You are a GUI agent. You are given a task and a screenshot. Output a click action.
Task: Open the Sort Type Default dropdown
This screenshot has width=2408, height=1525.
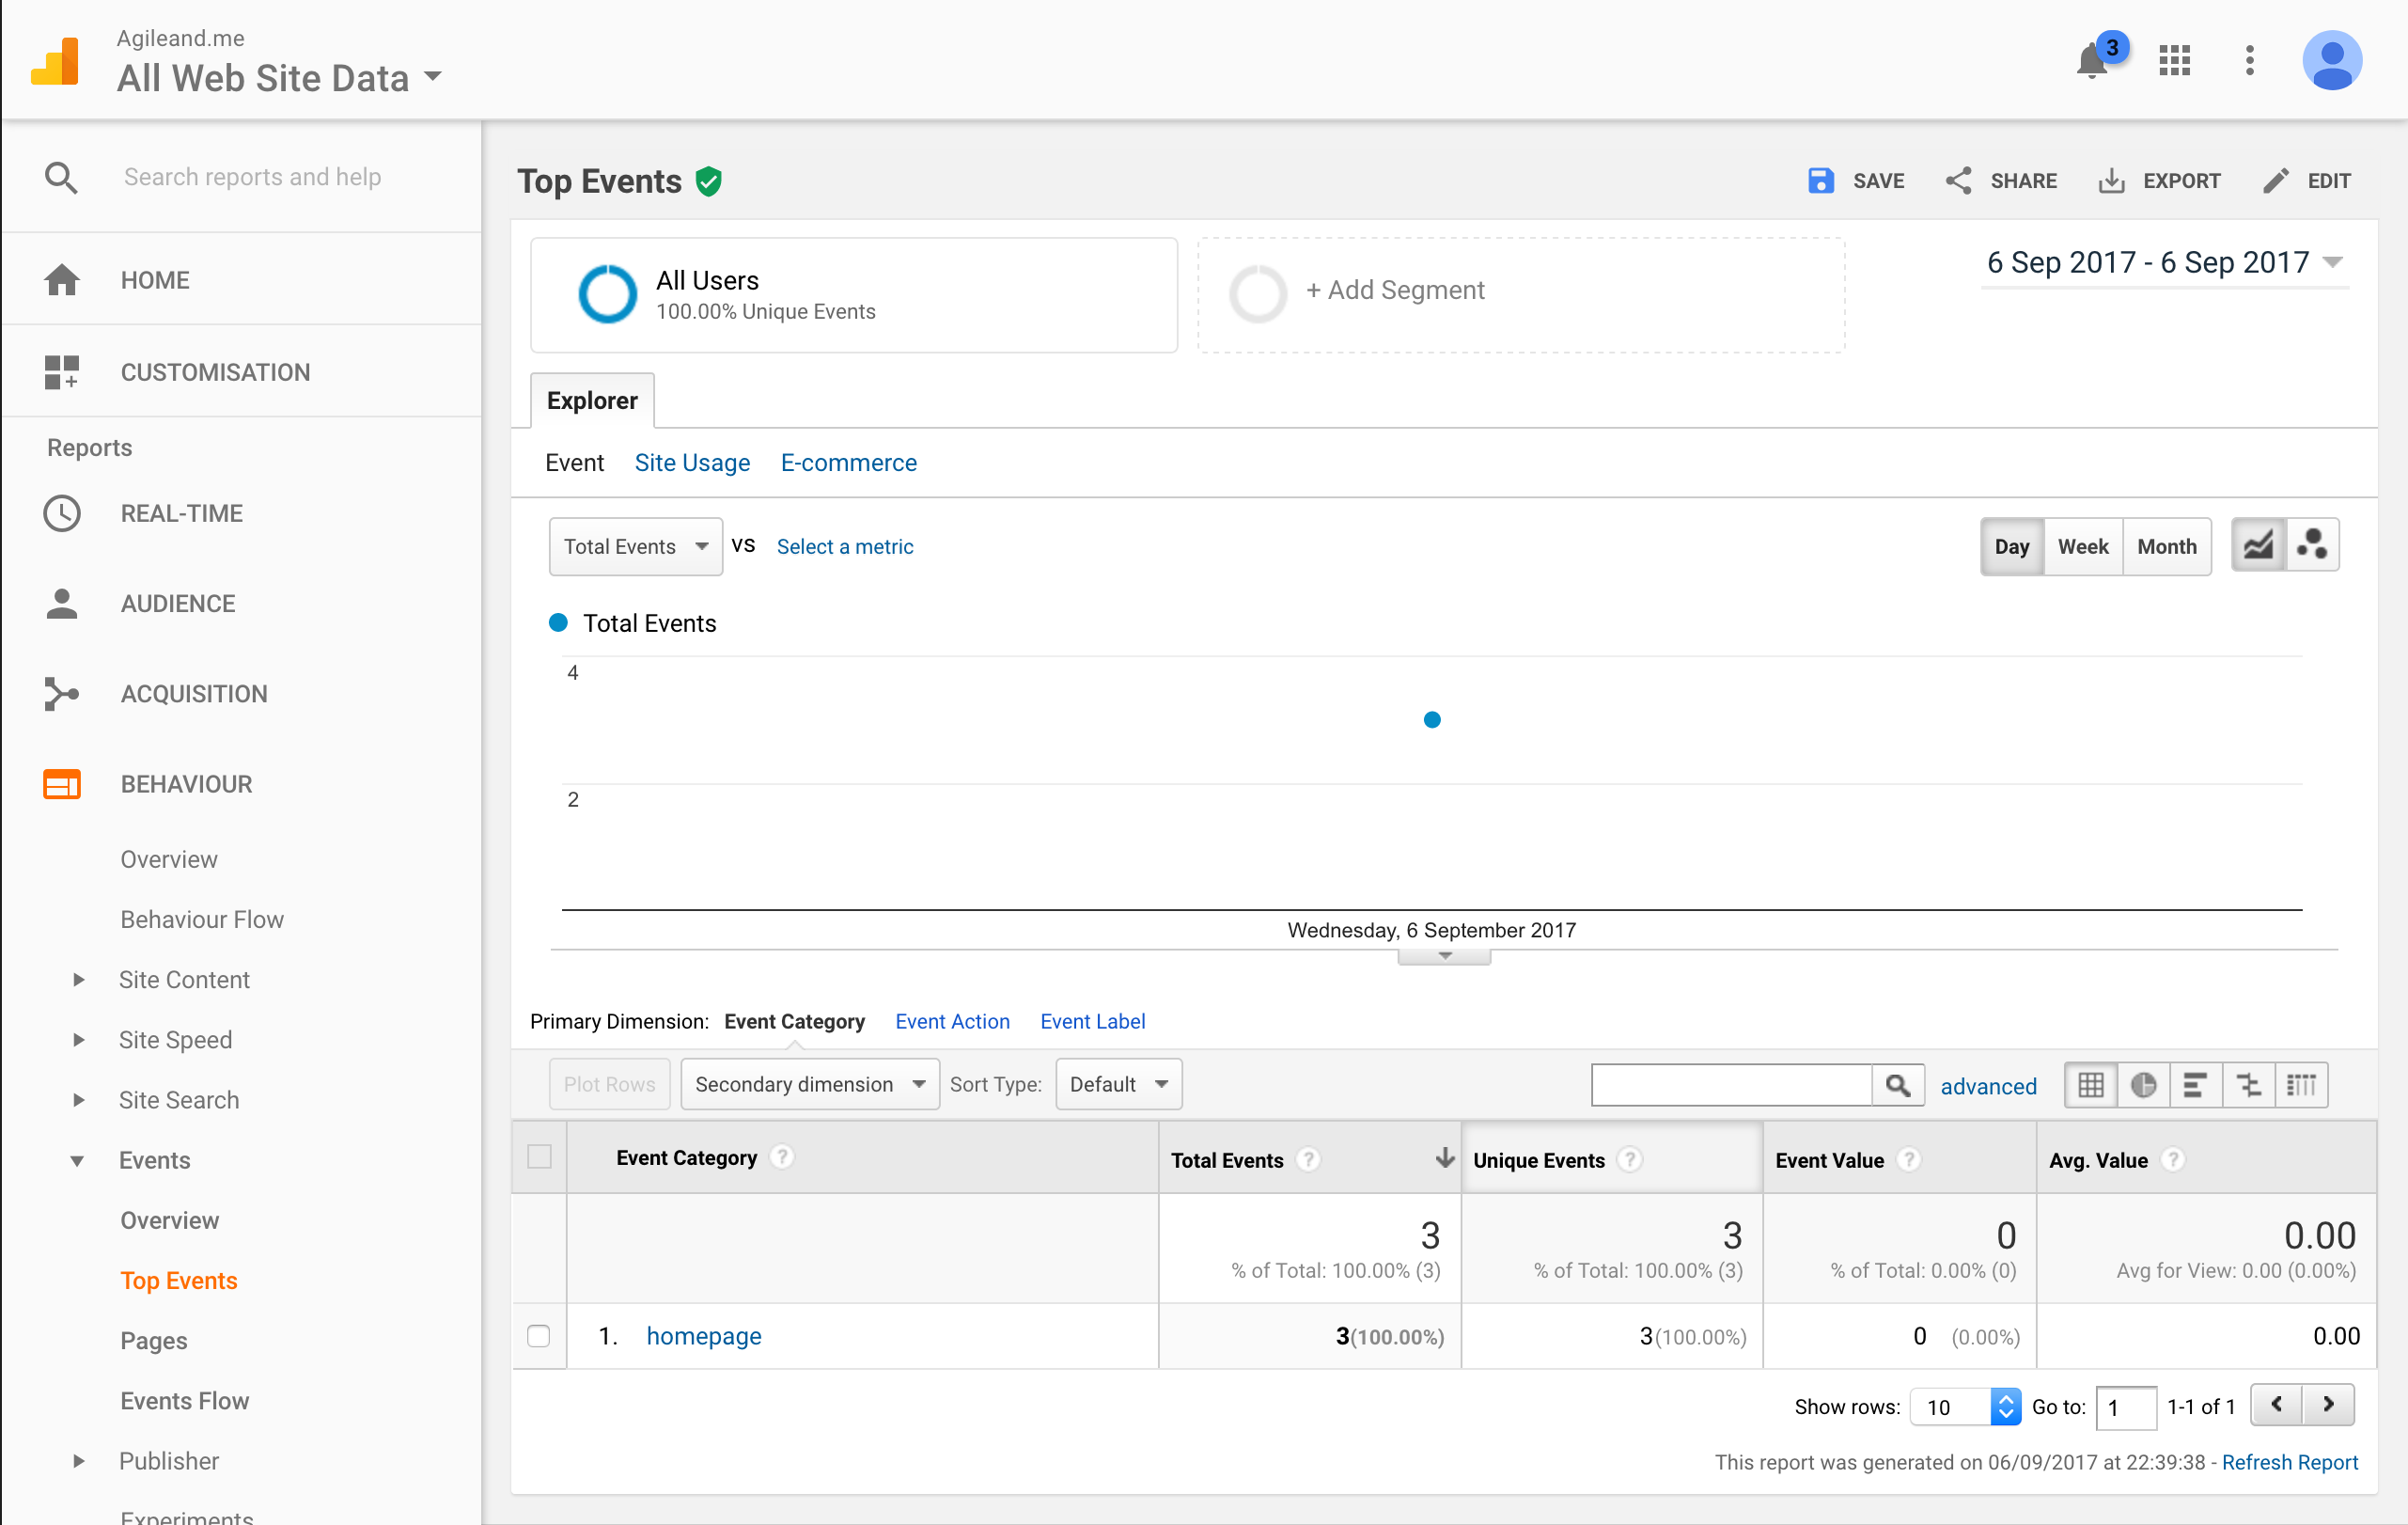click(x=1118, y=1084)
